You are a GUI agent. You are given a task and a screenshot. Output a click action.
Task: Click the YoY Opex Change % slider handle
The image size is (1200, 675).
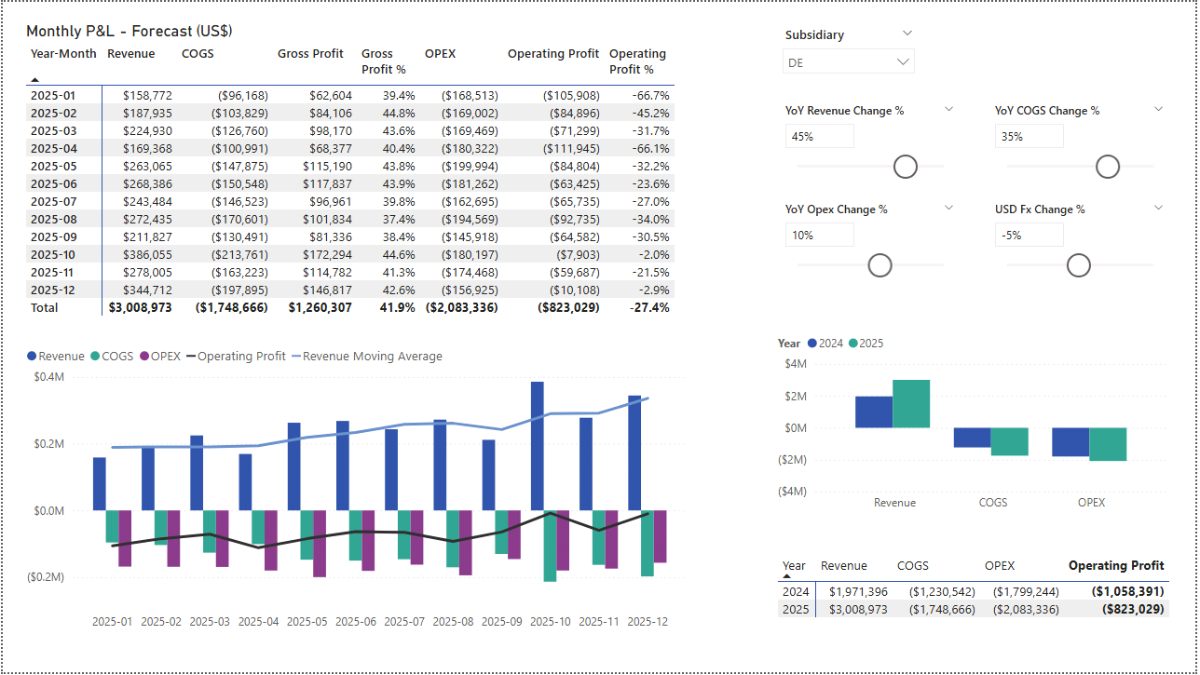pos(880,265)
